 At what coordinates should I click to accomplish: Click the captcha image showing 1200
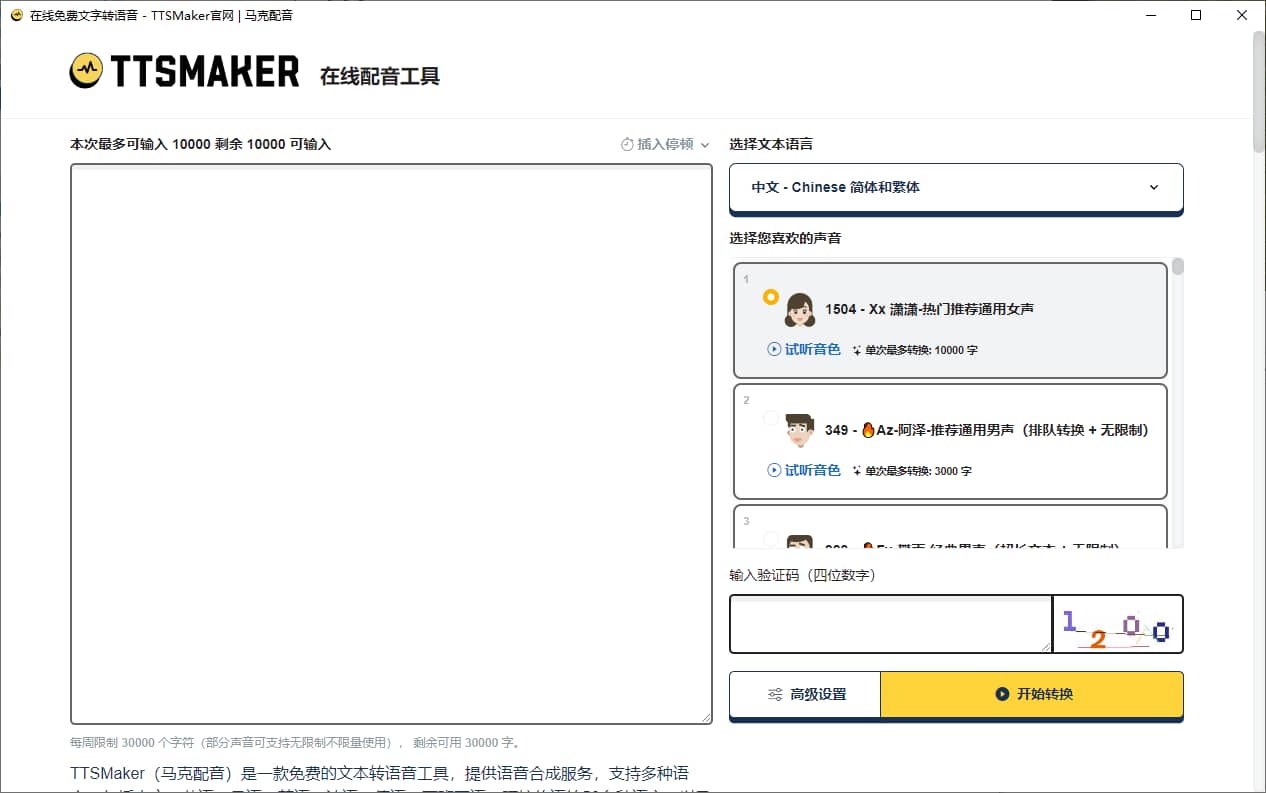(x=1118, y=624)
